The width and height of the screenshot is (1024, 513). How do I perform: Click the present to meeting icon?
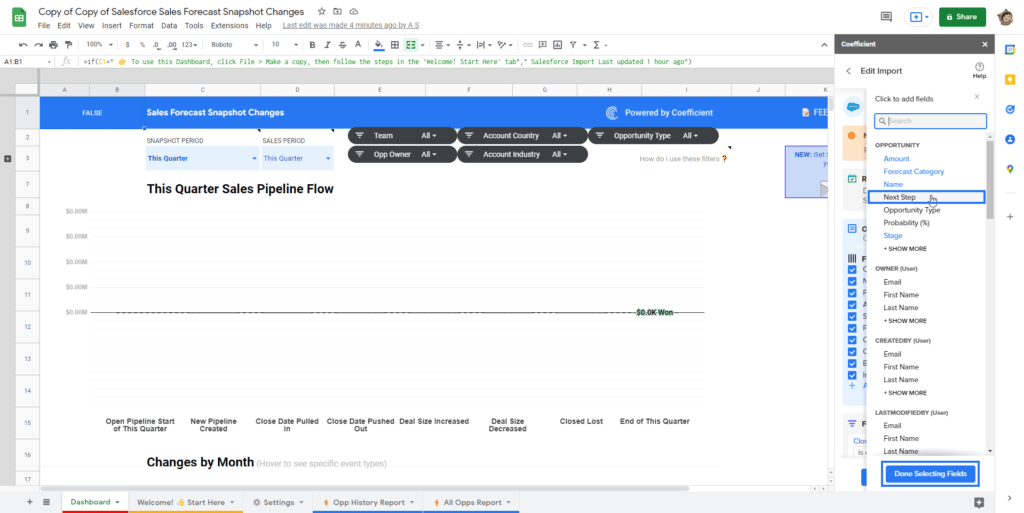[918, 18]
